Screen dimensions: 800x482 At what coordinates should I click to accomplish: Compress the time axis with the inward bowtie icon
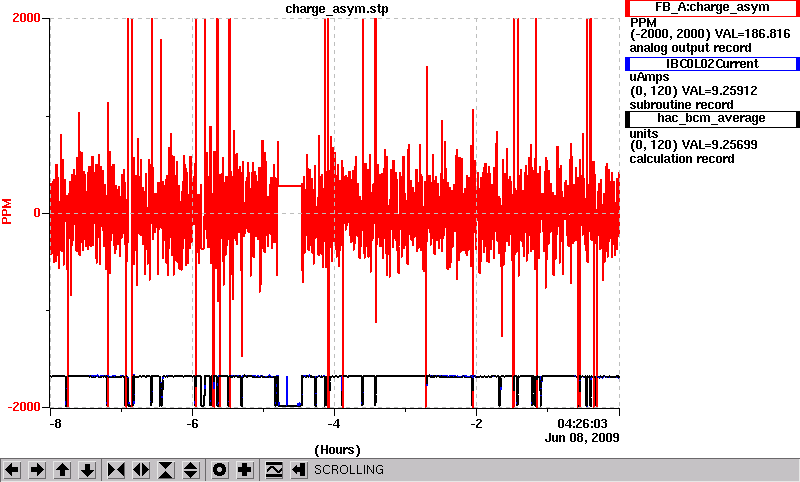(x=116, y=470)
